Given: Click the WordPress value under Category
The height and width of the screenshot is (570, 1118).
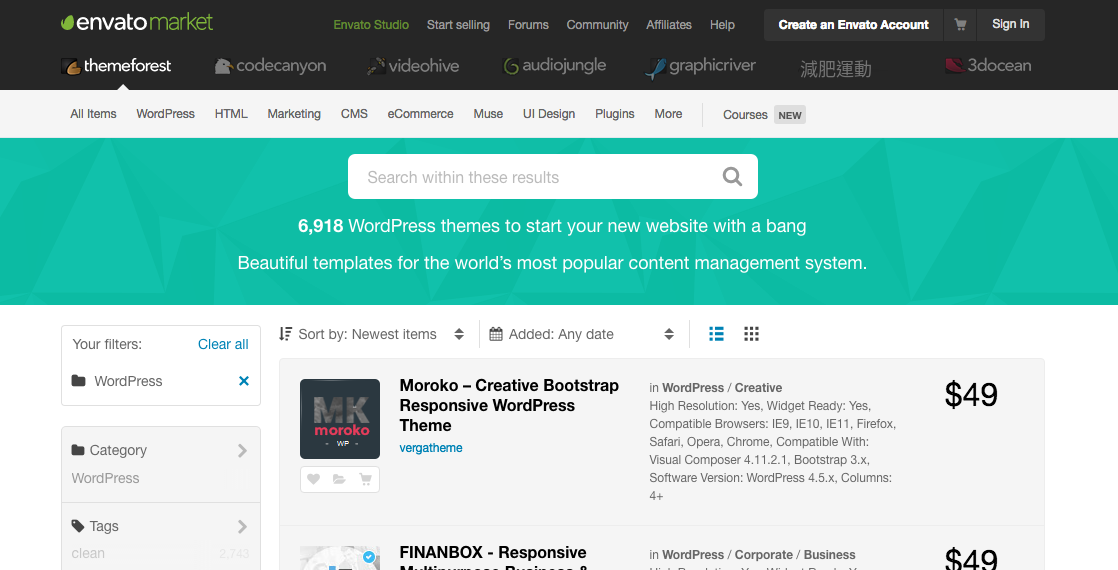Looking at the screenshot, I should click(x=106, y=478).
